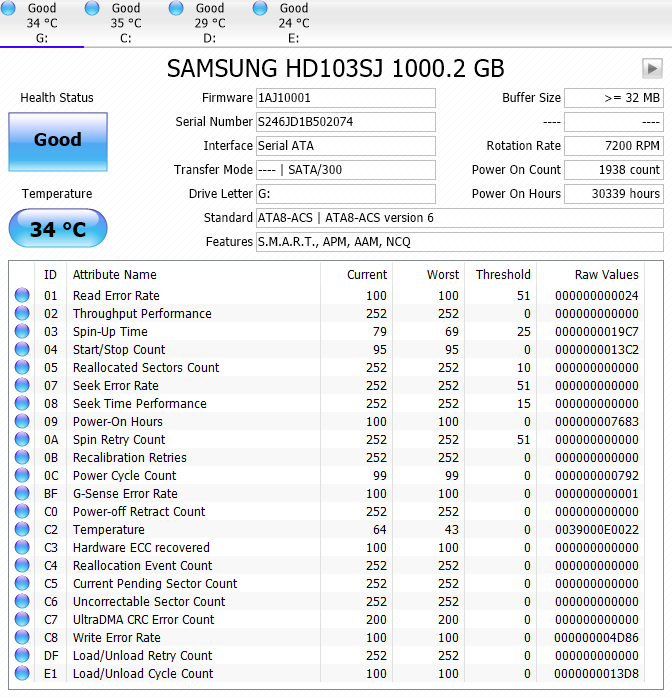Select the Write Error Rate attribute name

pos(117,638)
